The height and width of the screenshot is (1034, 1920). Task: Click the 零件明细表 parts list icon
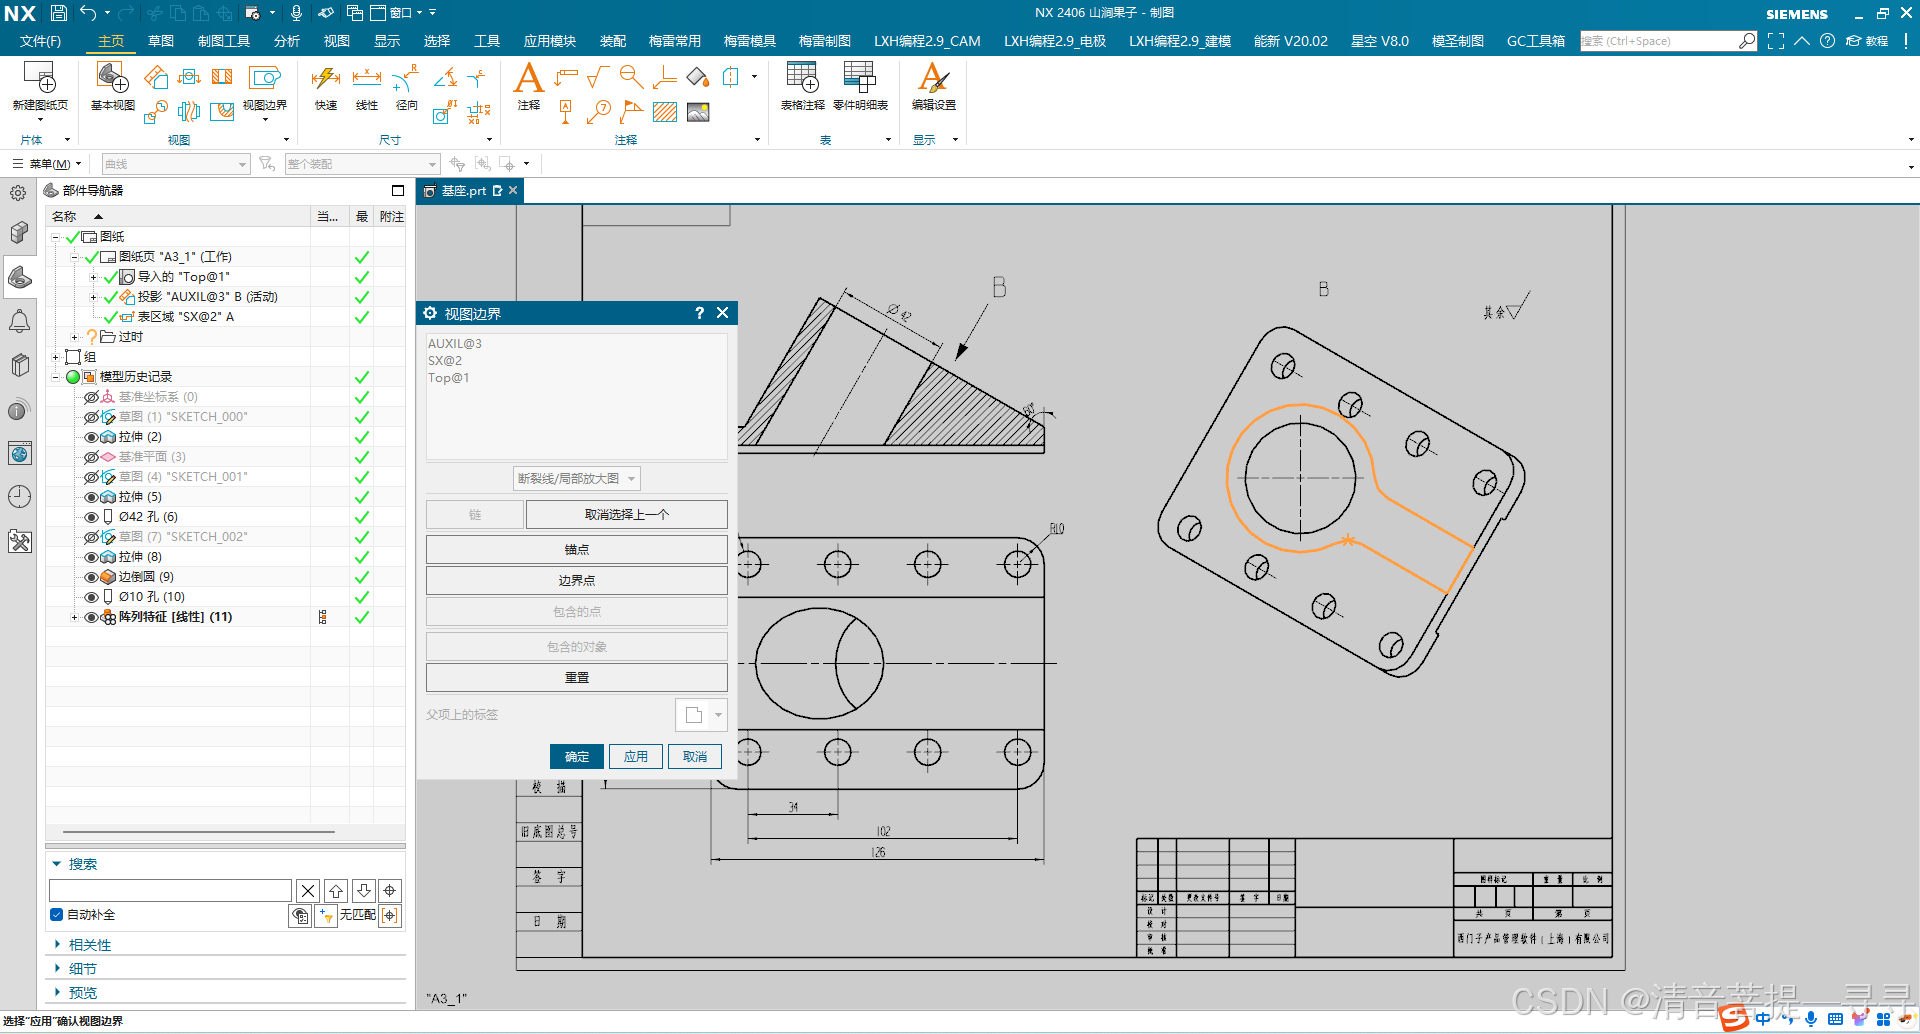click(859, 78)
